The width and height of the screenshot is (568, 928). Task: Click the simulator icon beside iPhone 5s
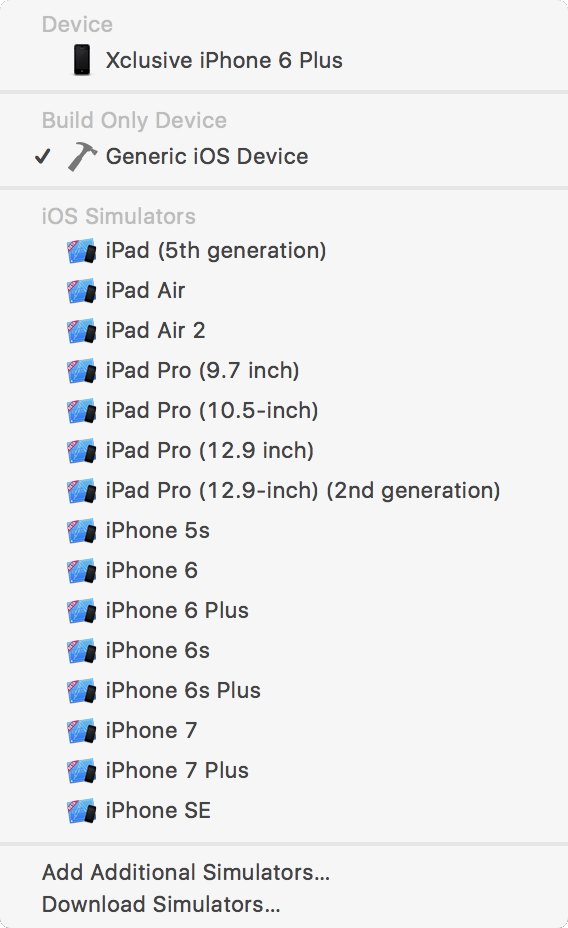tap(82, 531)
